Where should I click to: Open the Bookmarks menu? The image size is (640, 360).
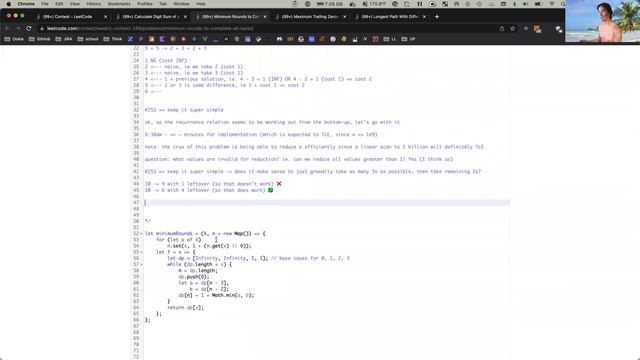point(119,4)
